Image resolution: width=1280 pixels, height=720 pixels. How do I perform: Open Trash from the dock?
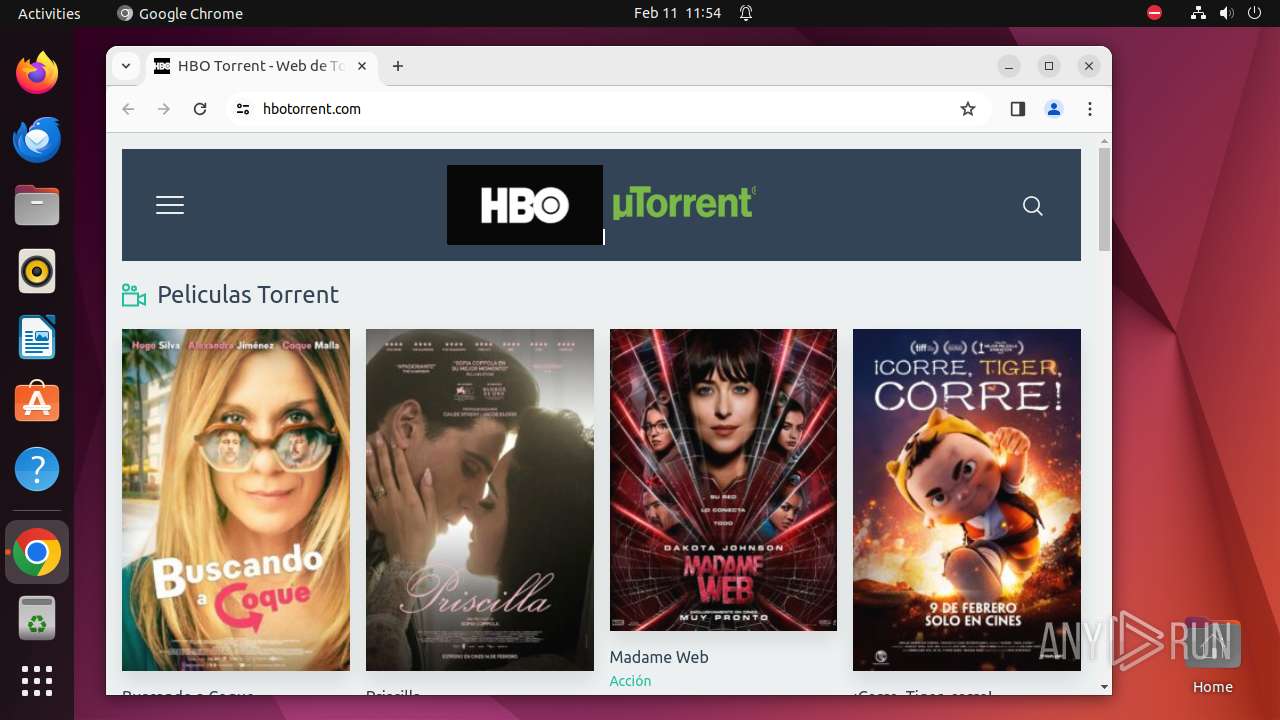(37, 618)
